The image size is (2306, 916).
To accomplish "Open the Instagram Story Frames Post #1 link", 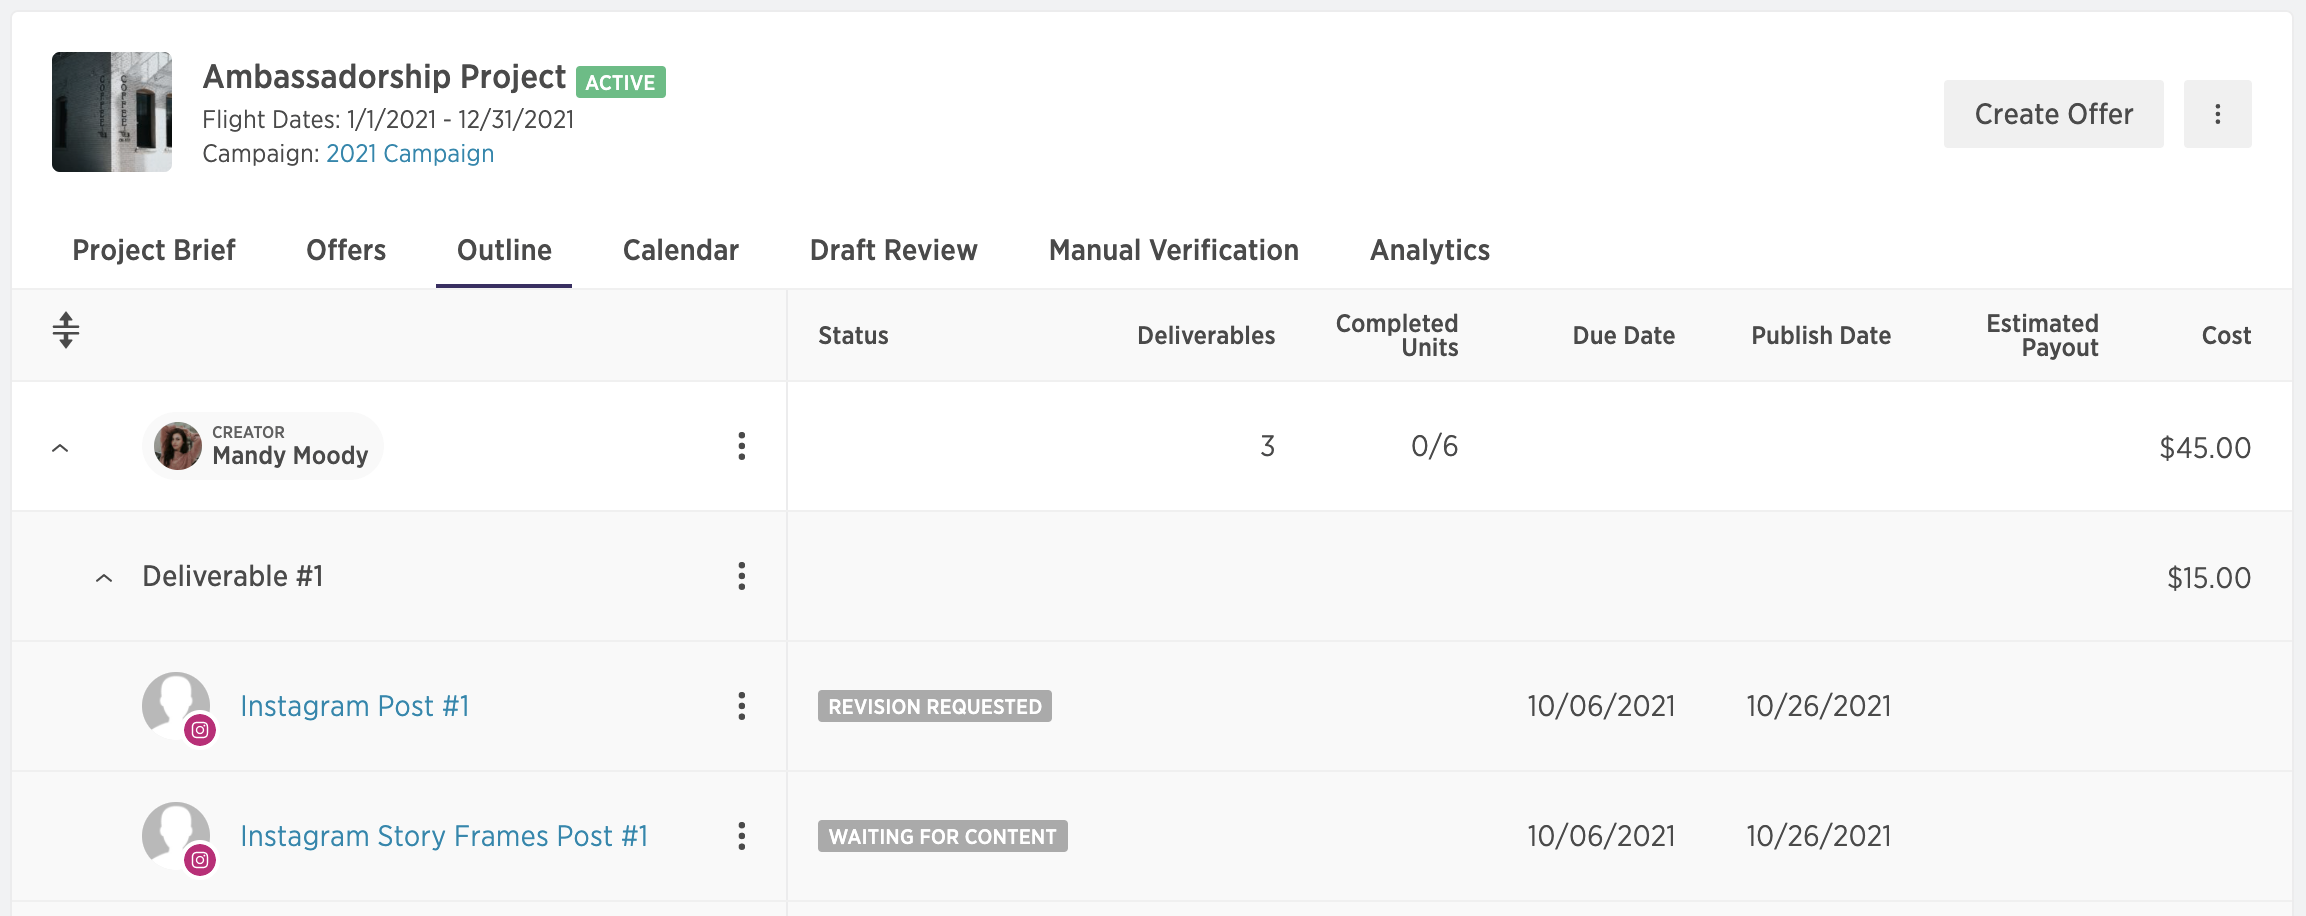I will pos(444,836).
